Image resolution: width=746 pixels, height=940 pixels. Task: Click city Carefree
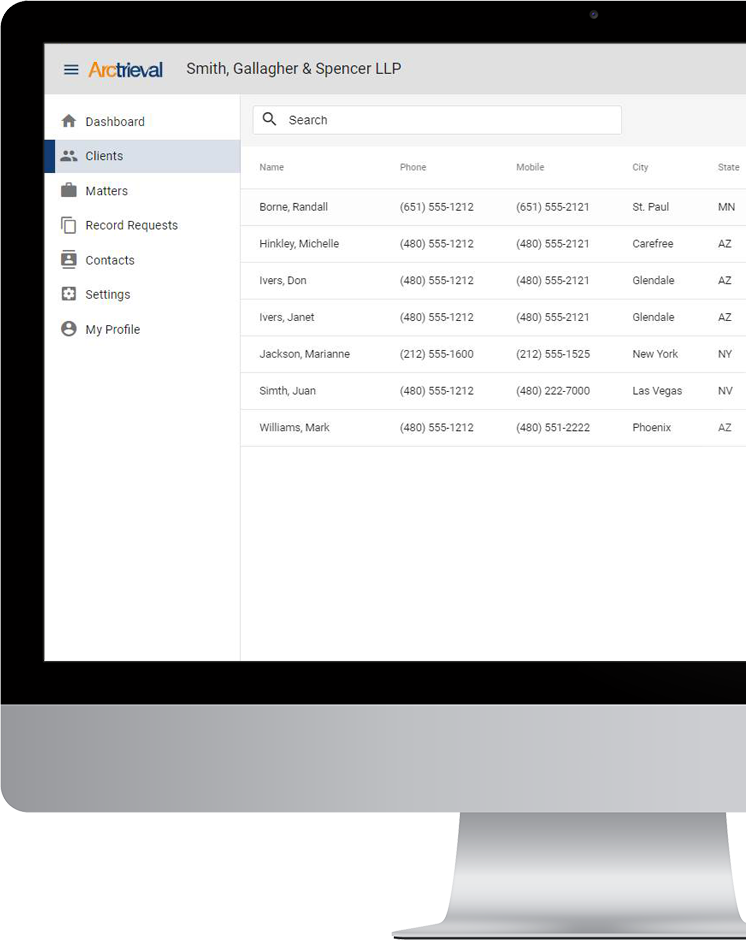[652, 243]
